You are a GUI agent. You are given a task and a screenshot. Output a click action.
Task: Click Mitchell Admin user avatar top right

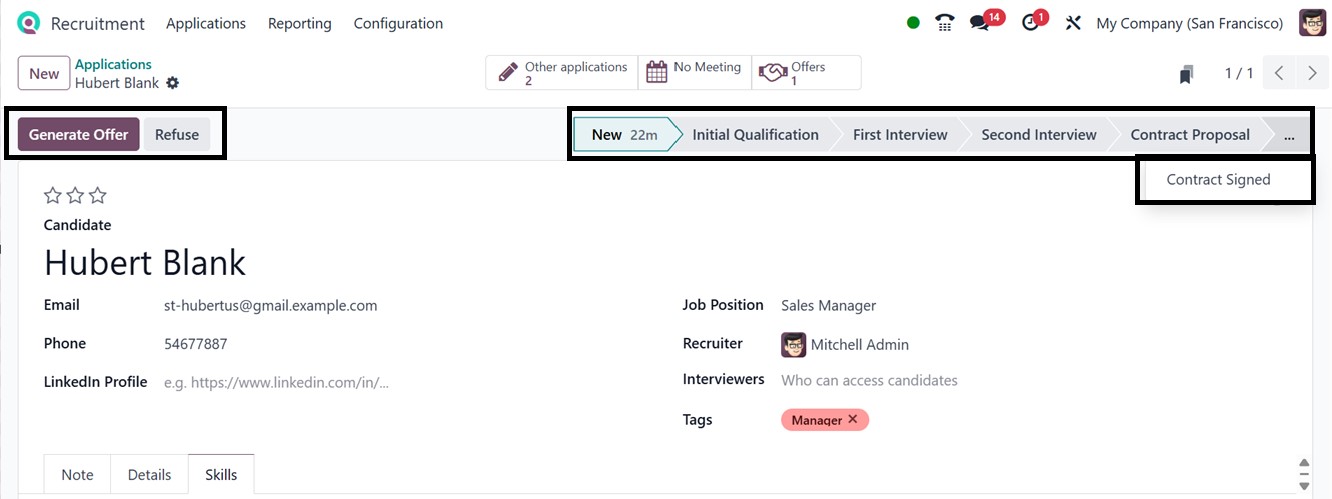(x=1312, y=23)
